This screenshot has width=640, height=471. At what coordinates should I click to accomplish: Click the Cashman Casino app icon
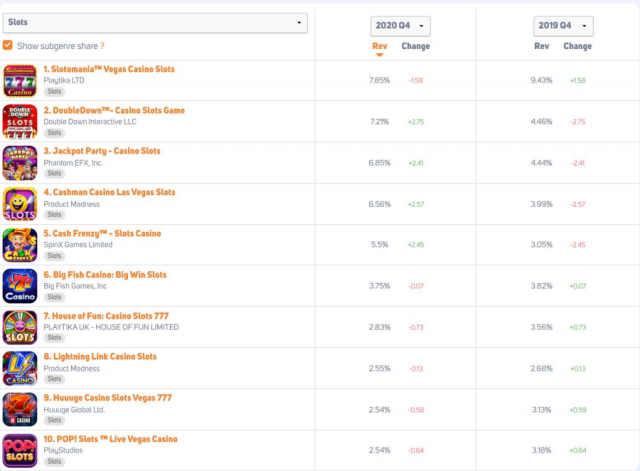20,204
